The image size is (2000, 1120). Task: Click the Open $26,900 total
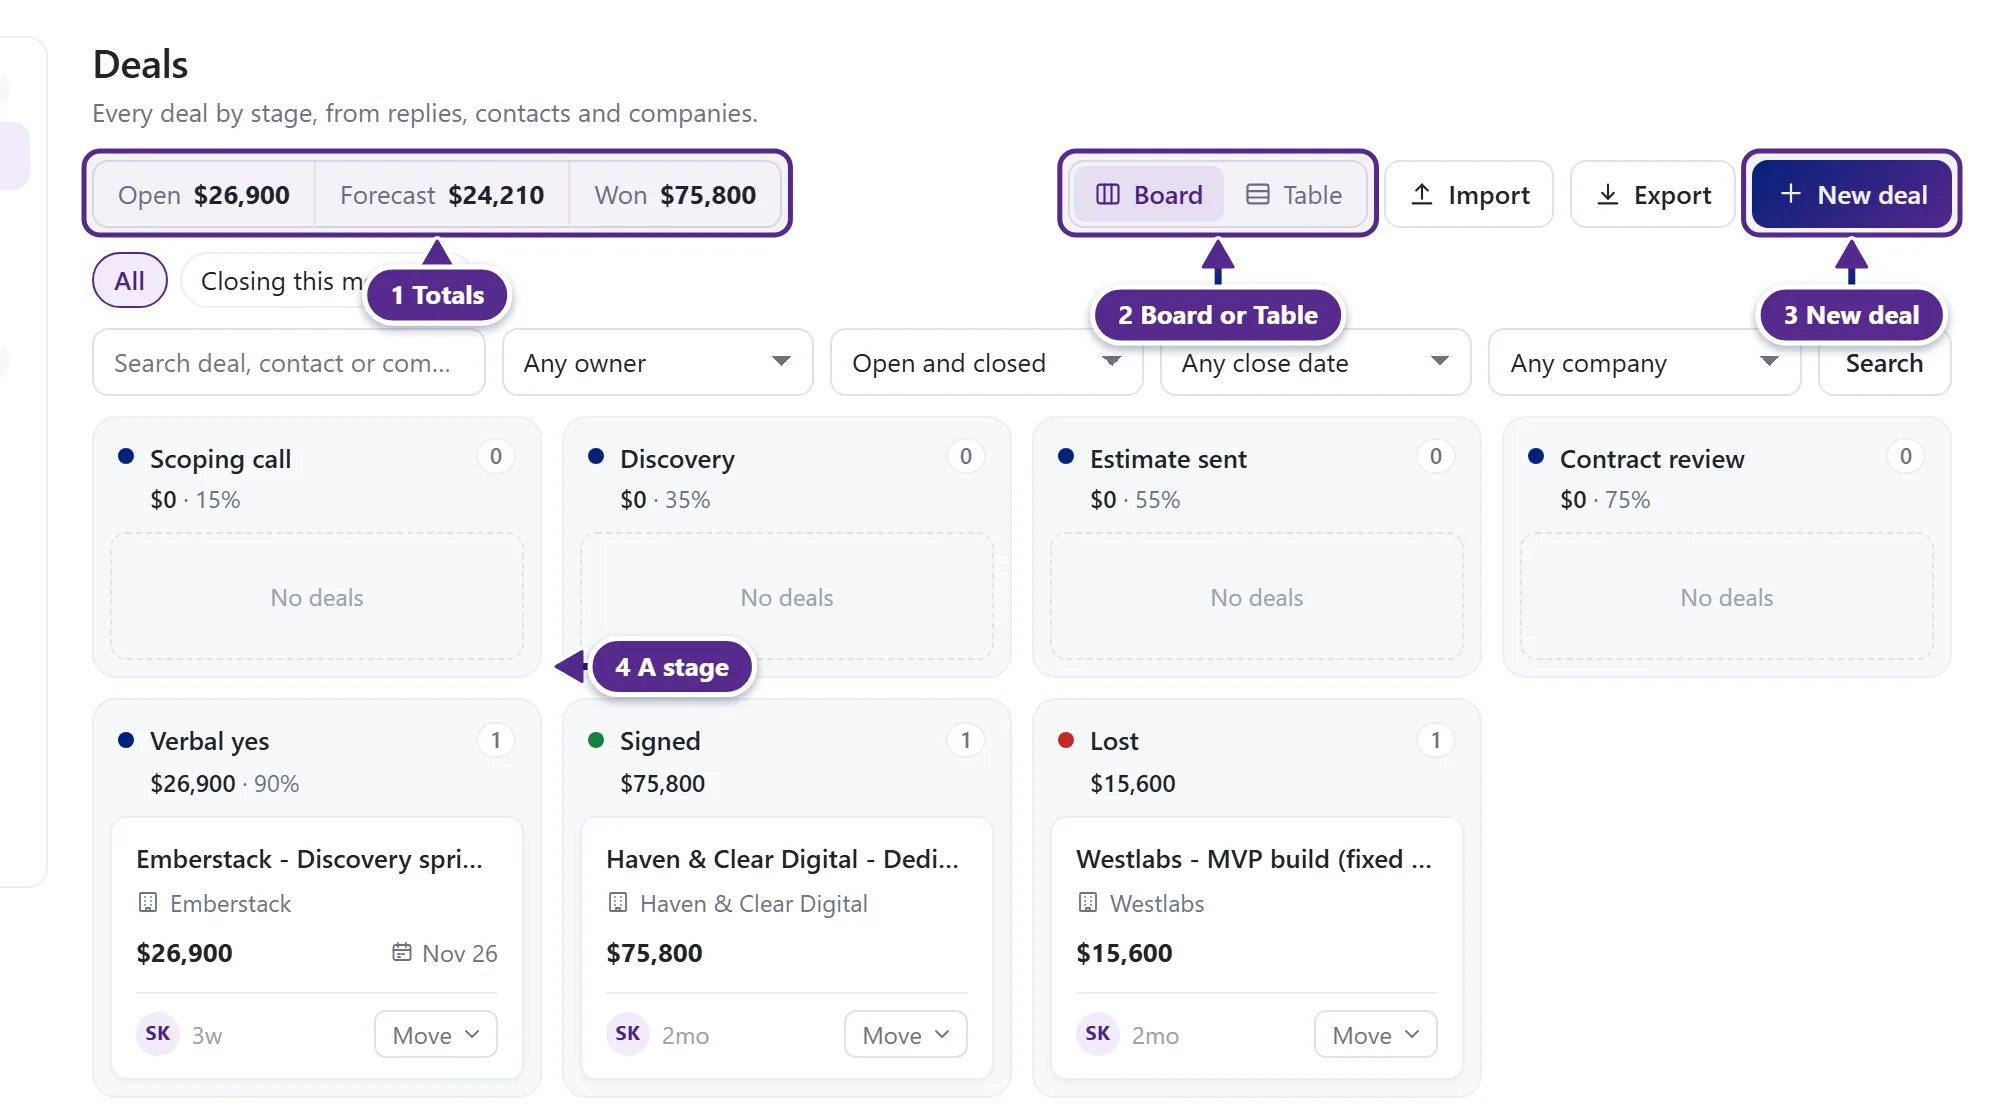[x=204, y=195]
